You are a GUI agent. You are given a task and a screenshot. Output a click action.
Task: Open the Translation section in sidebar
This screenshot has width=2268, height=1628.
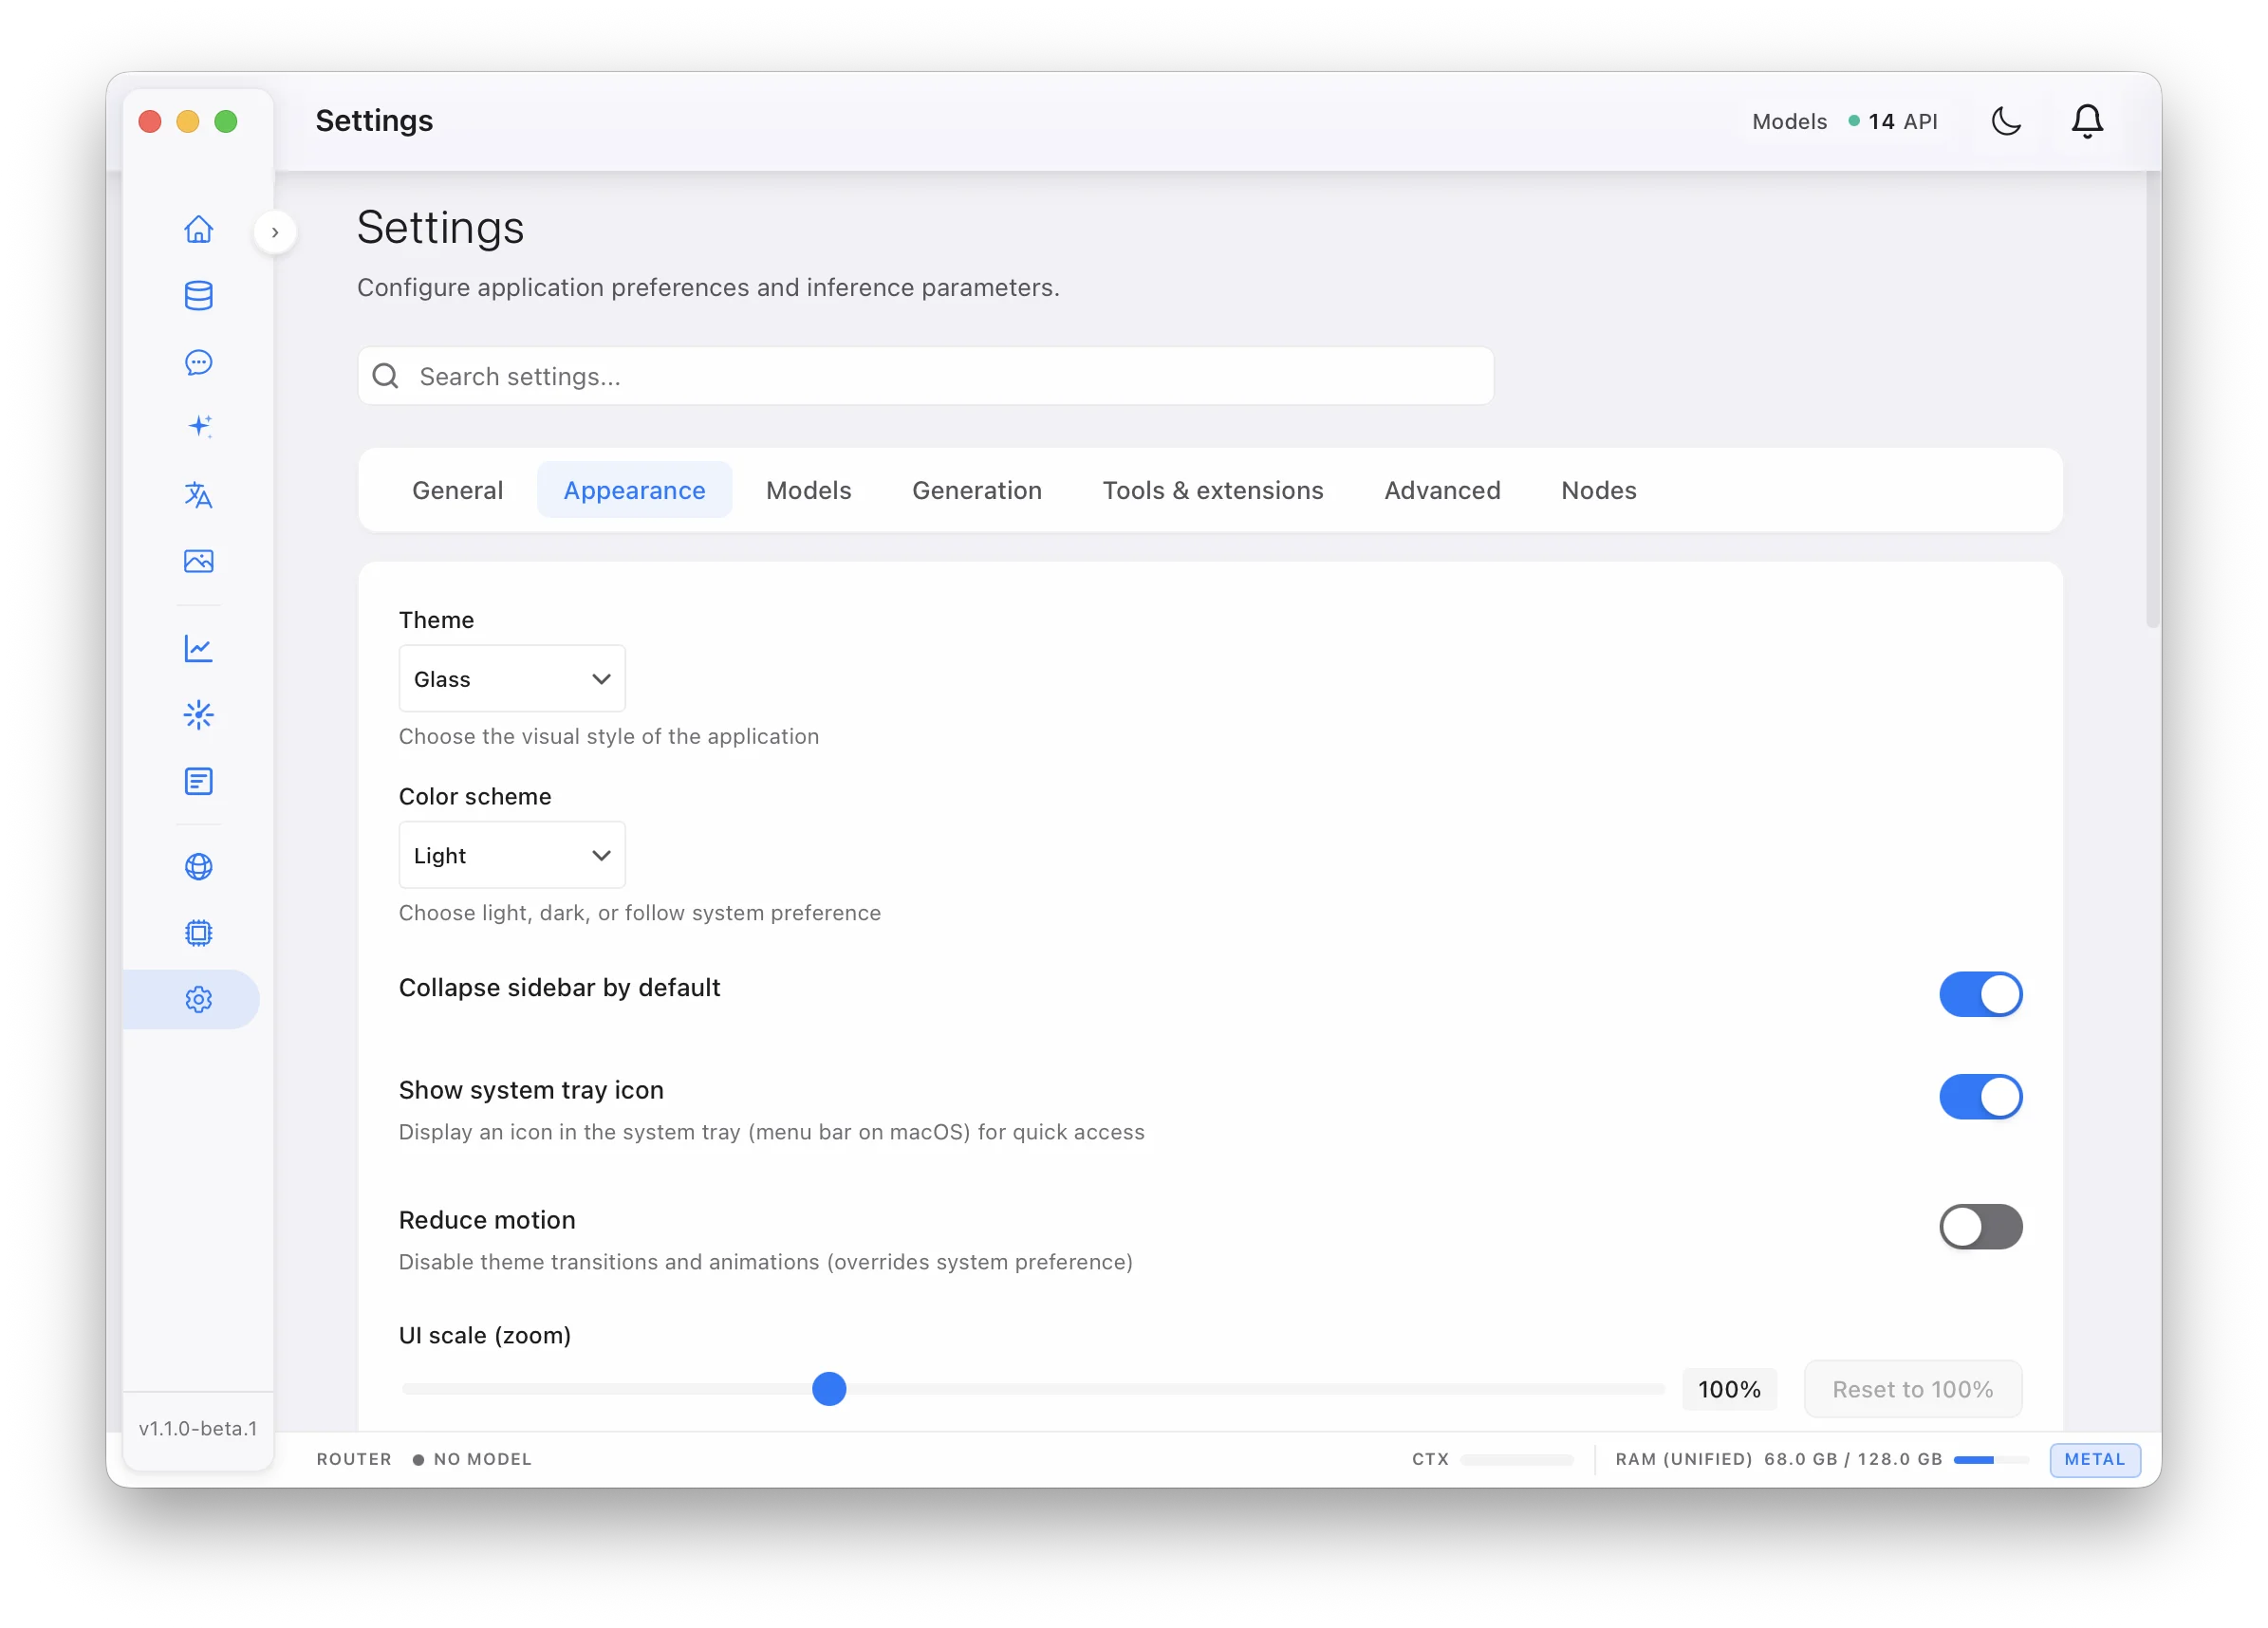coord(199,495)
